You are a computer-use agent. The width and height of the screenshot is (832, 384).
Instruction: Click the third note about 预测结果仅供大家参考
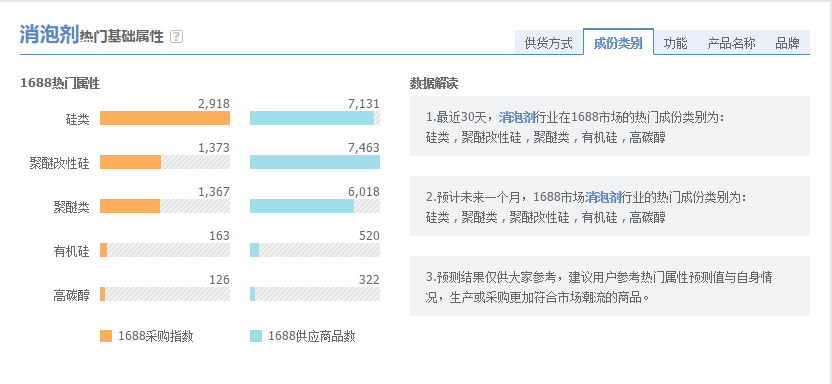point(610,286)
